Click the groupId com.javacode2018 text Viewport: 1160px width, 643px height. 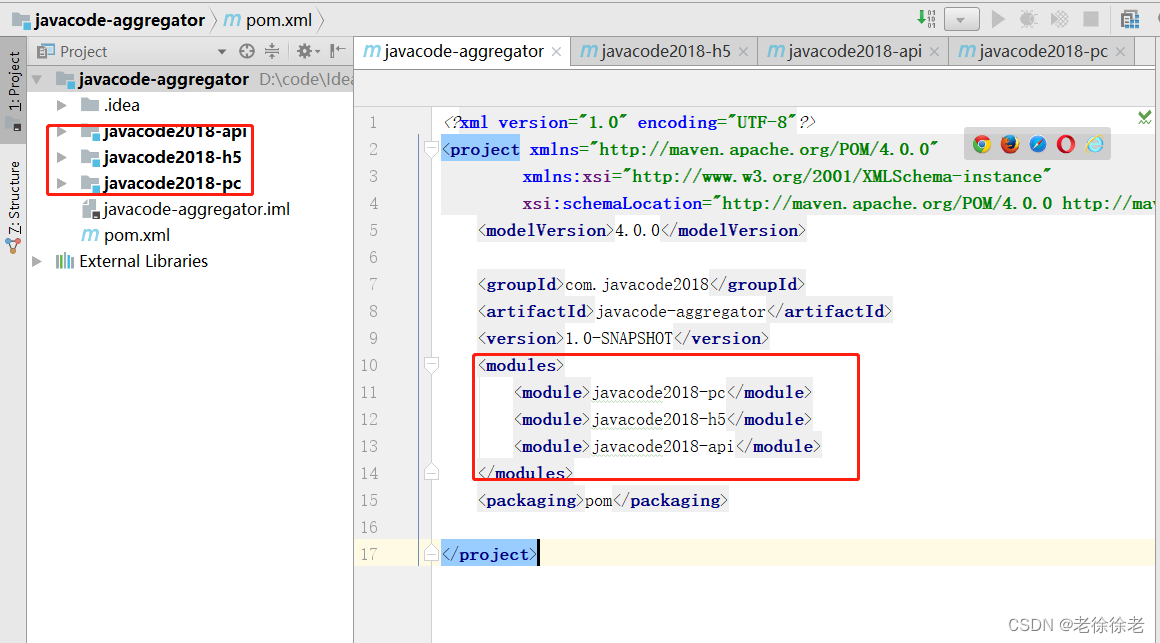click(x=637, y=284)
